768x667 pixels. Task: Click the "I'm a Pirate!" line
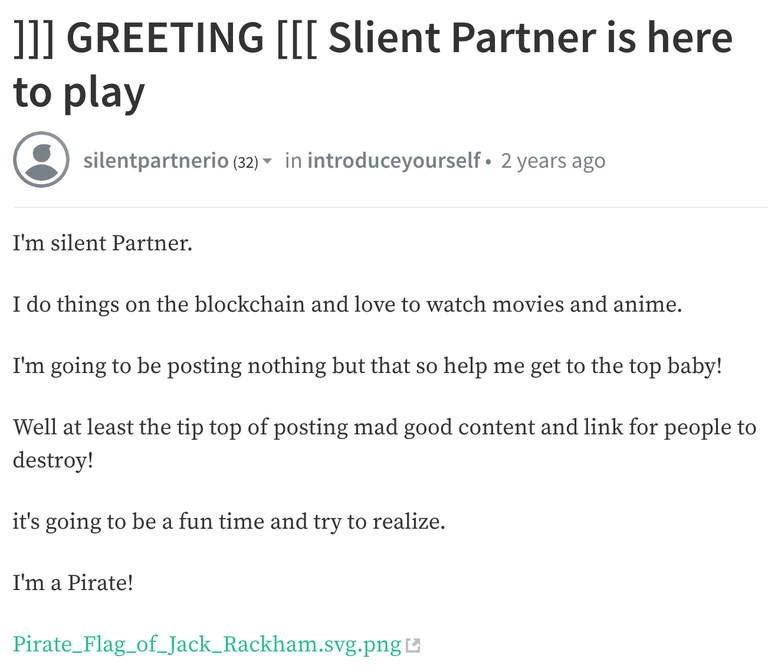click(73, 582)
